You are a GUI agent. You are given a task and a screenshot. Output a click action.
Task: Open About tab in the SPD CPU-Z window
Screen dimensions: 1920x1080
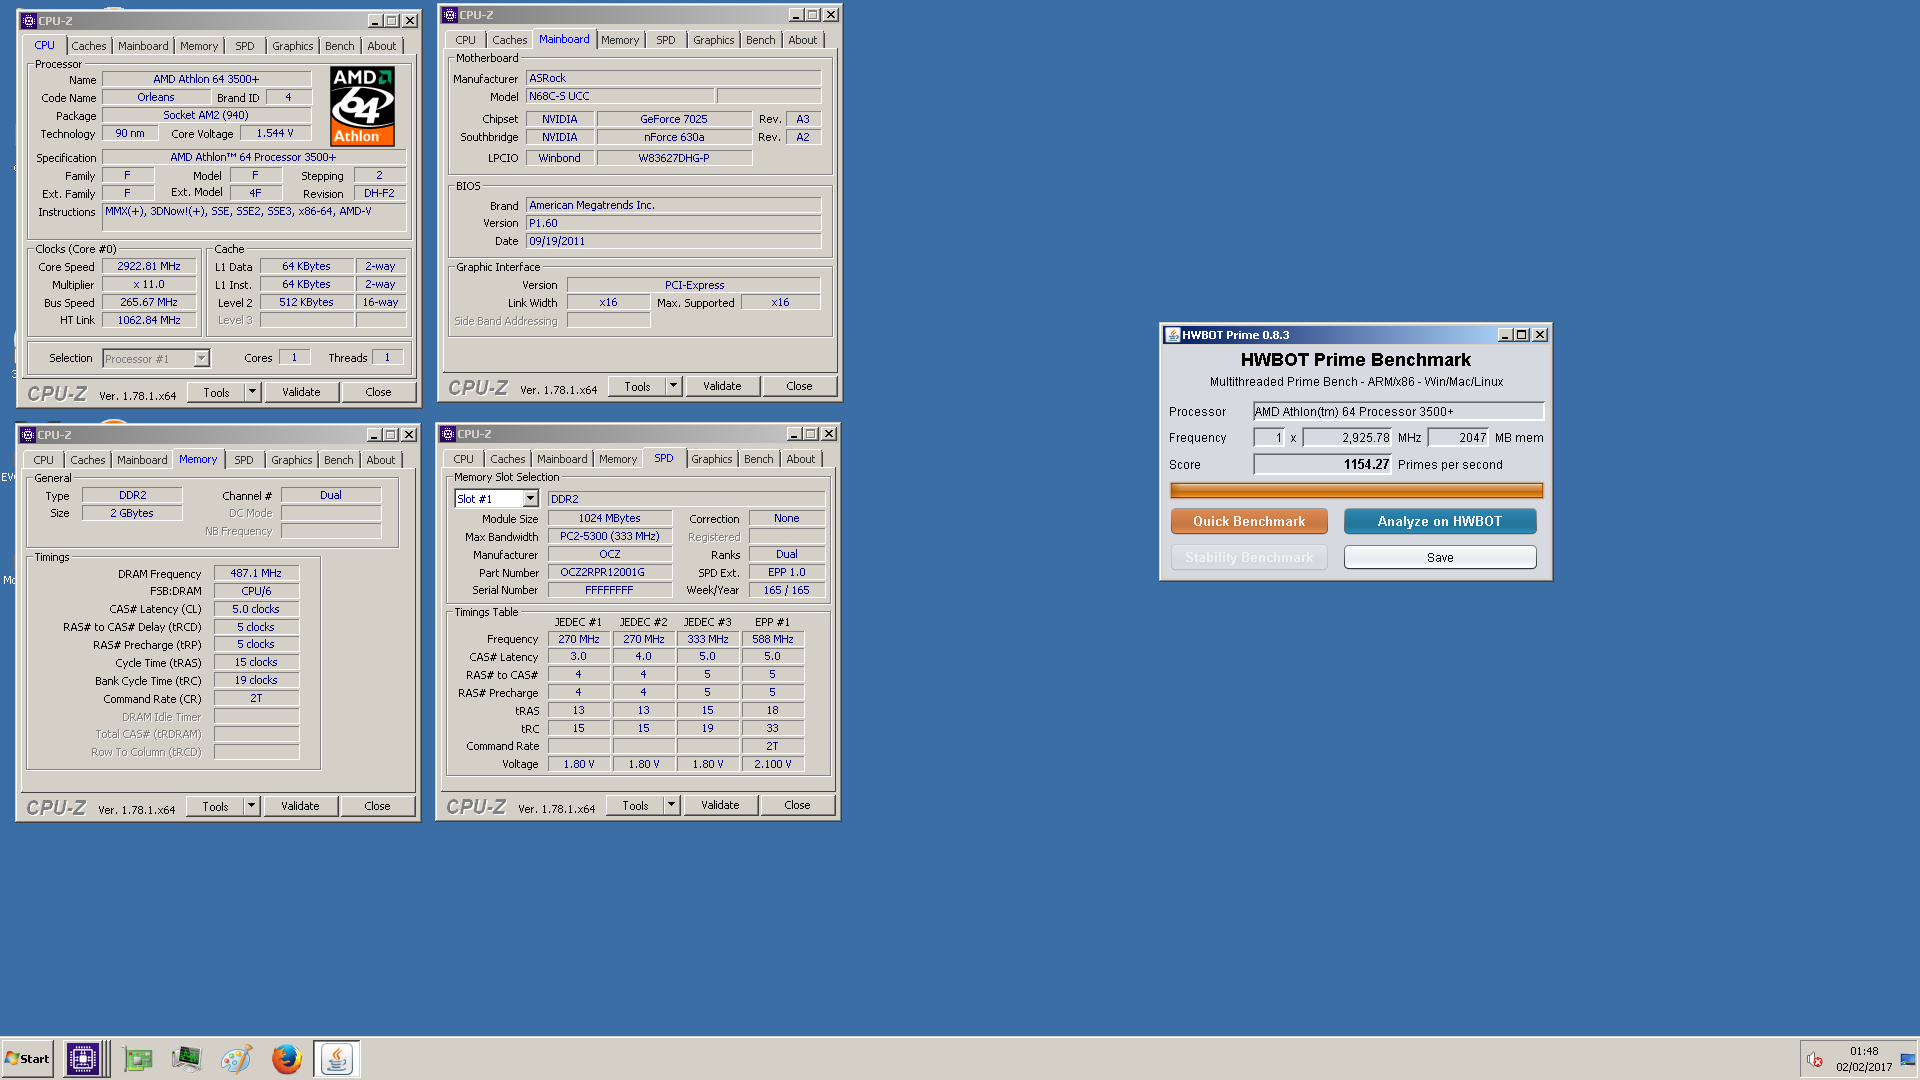[800, 459]
